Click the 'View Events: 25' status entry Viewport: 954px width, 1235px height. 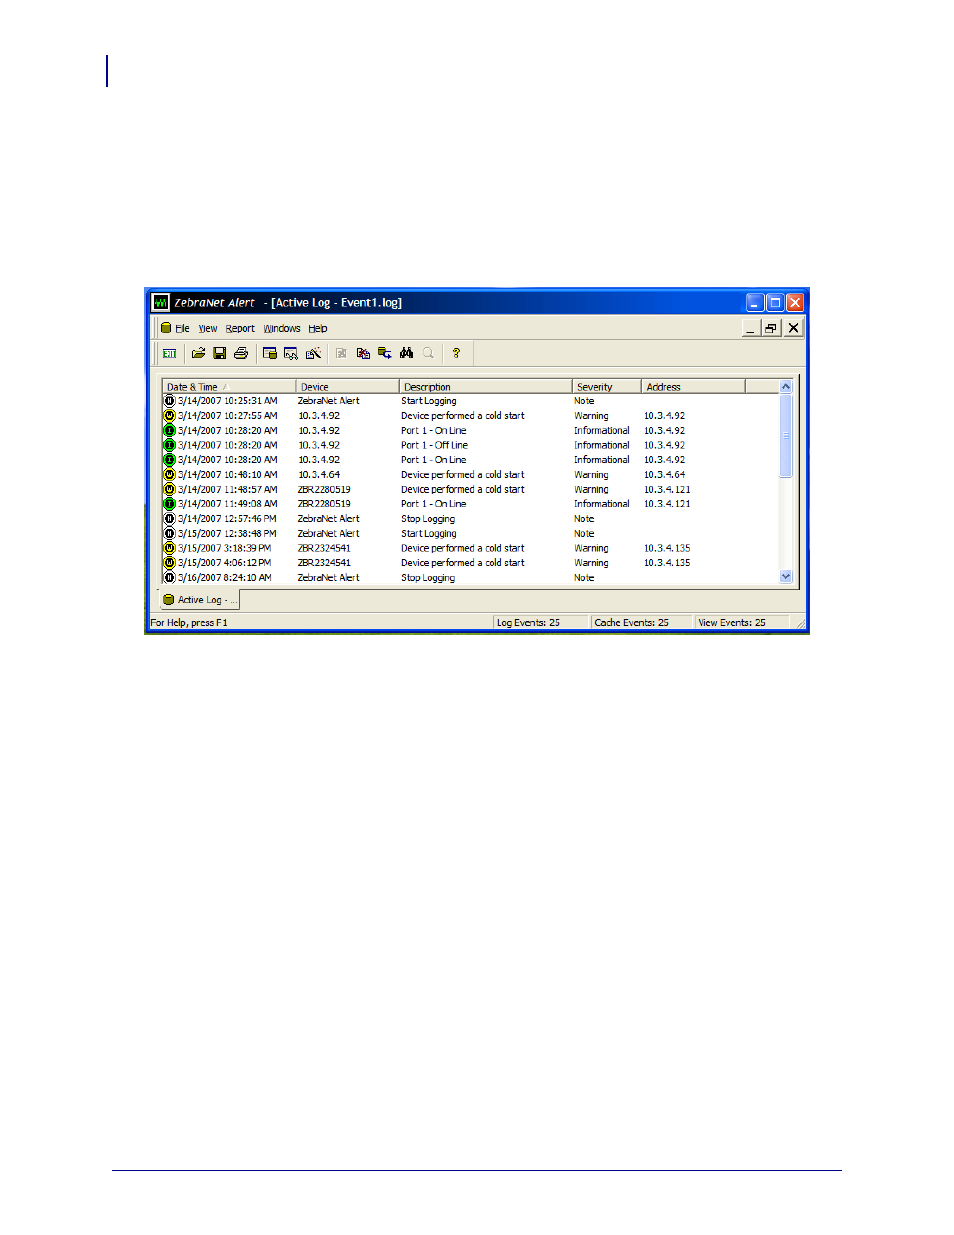[x=732, y=623]
